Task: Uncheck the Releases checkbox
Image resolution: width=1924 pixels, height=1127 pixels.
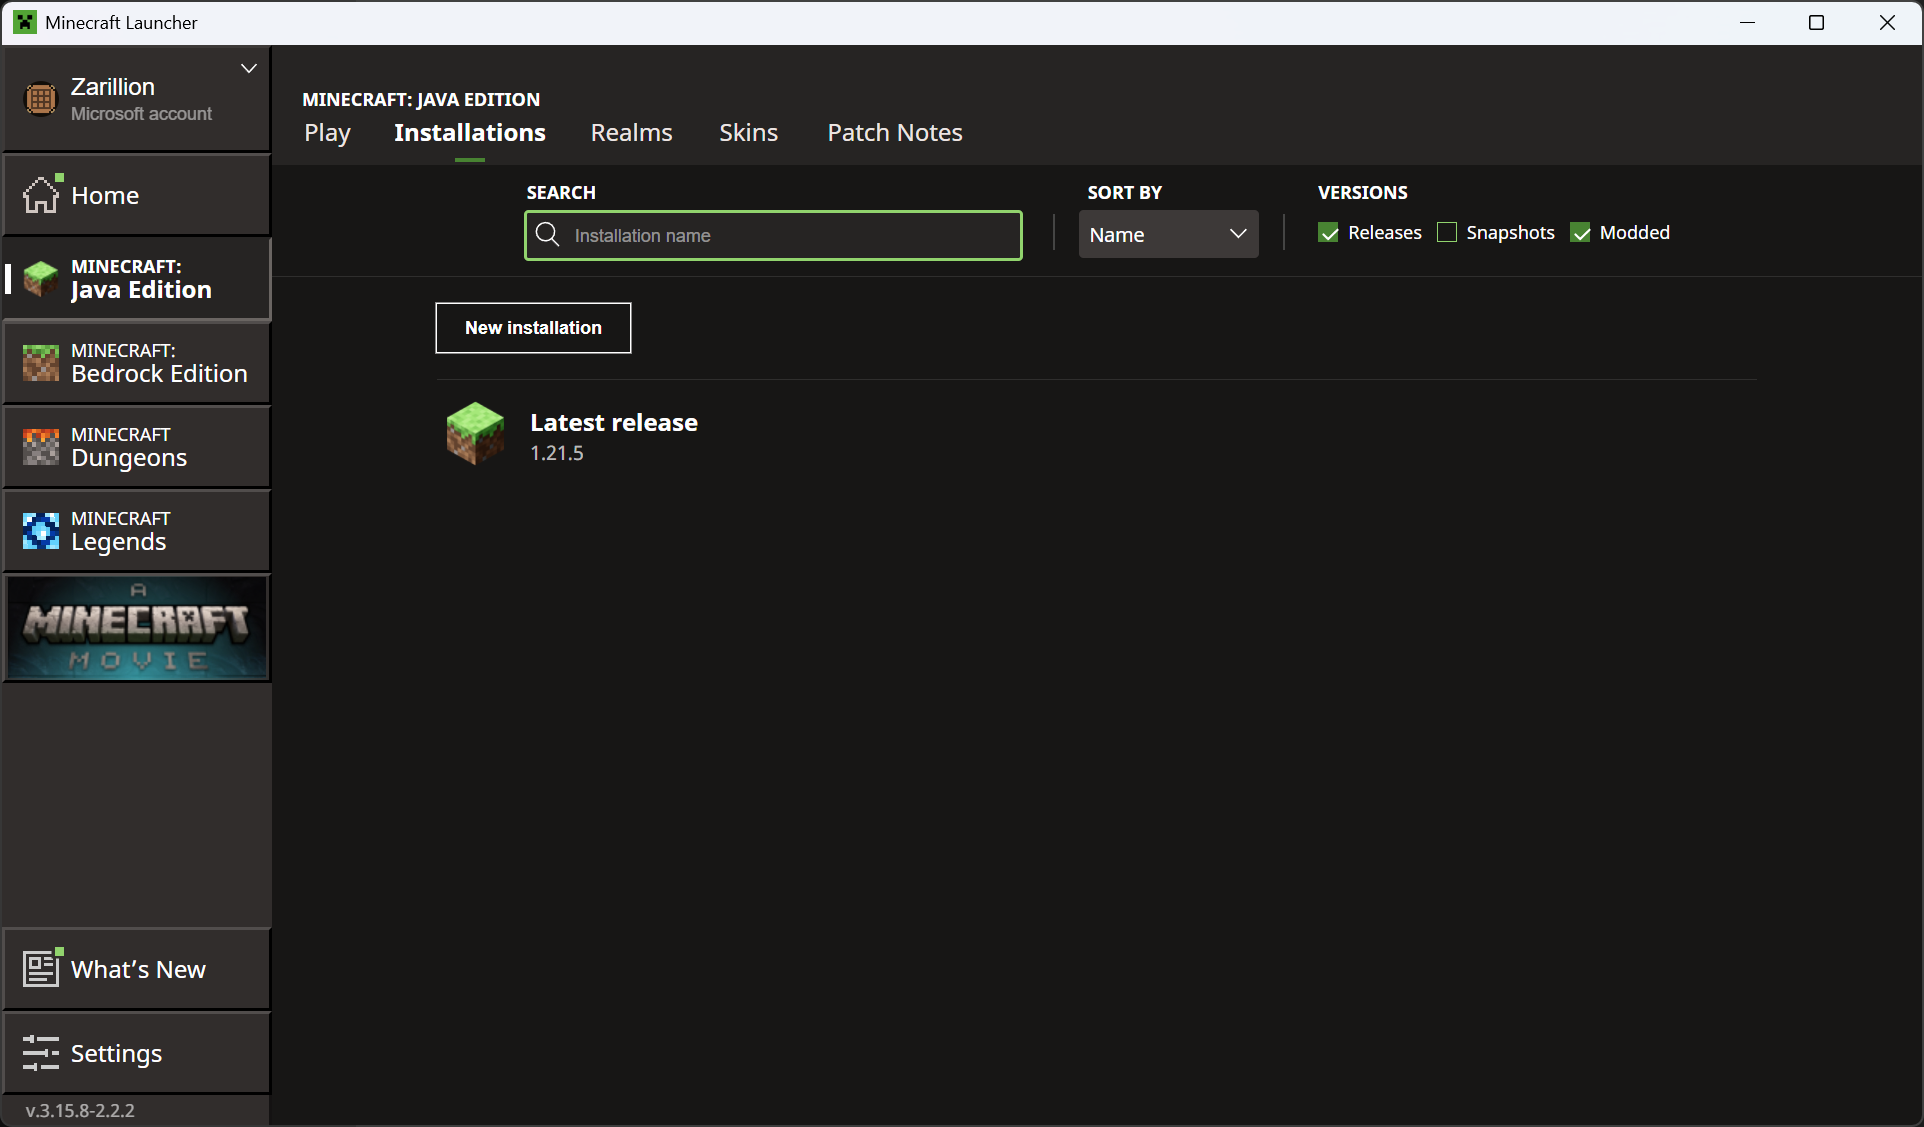Action: (1328, 233)
